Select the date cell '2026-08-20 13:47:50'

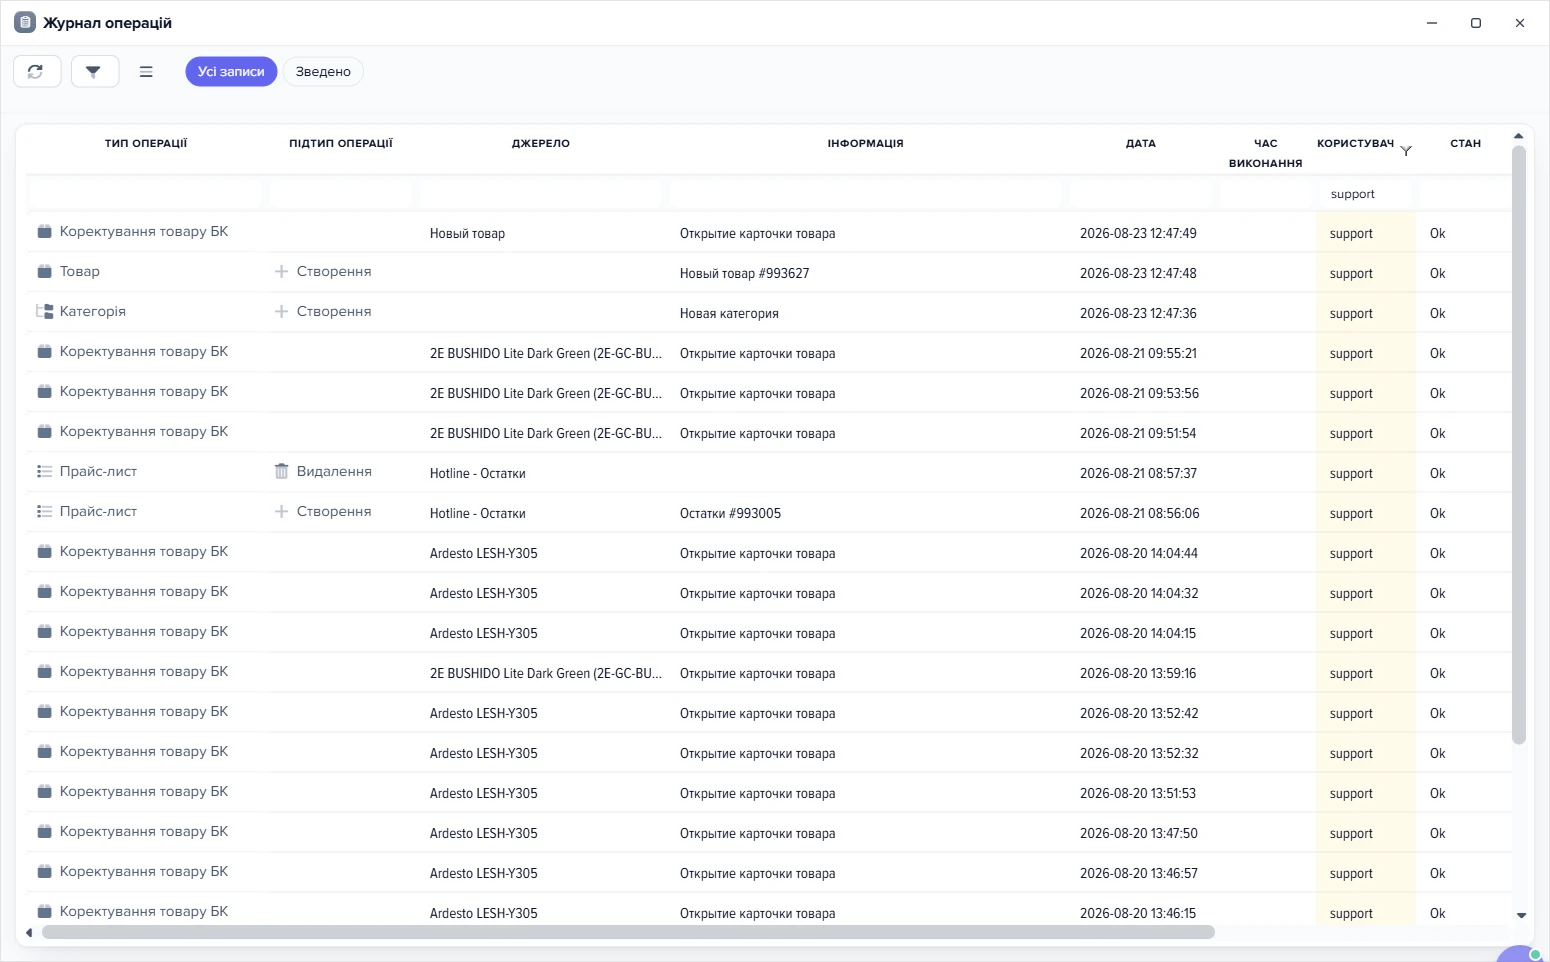pos(1139,833)
